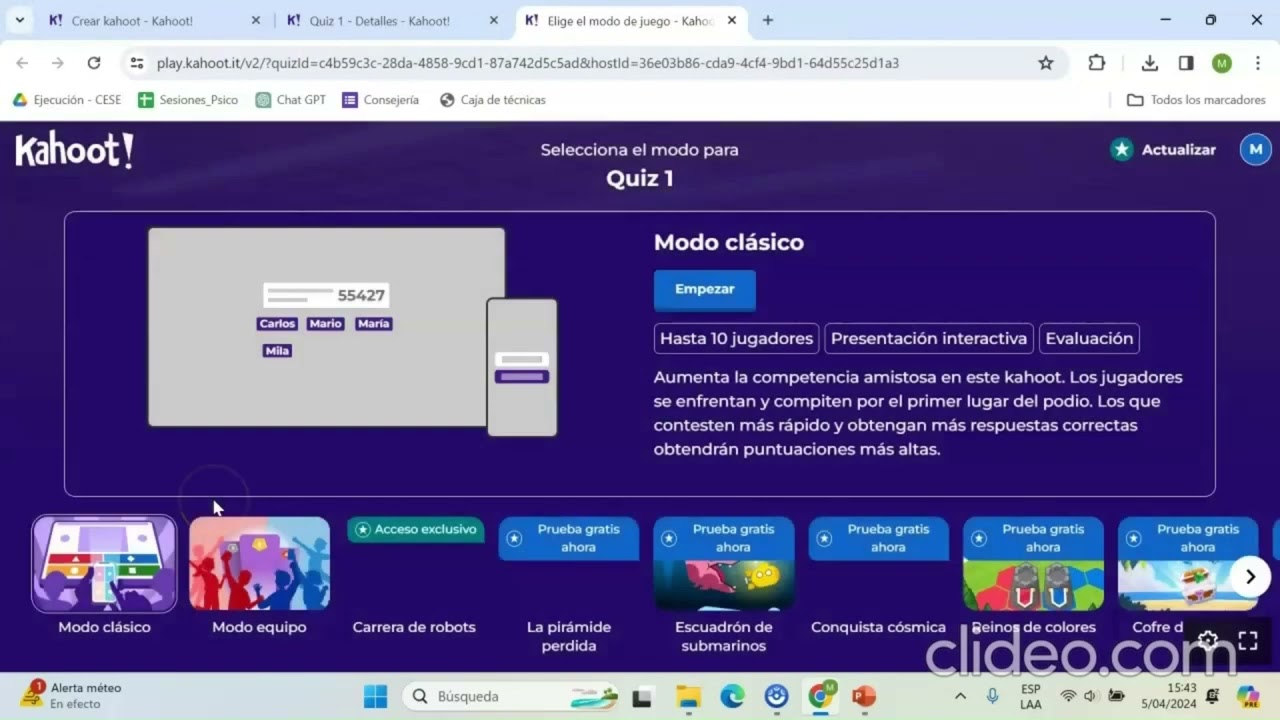Open the Chrome profile M avatar
Screen dimensions: 1280x720
point(1222,63)
